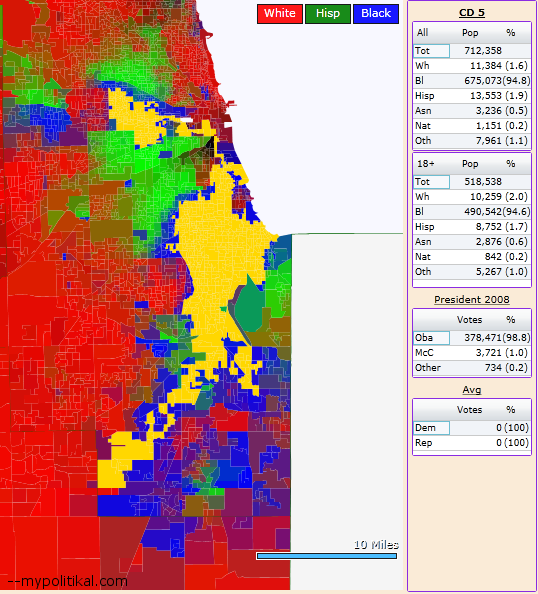Click the mypolitikal.com watermark text
The width and height of the screenshot is (538, 594).
coord(68,581)
